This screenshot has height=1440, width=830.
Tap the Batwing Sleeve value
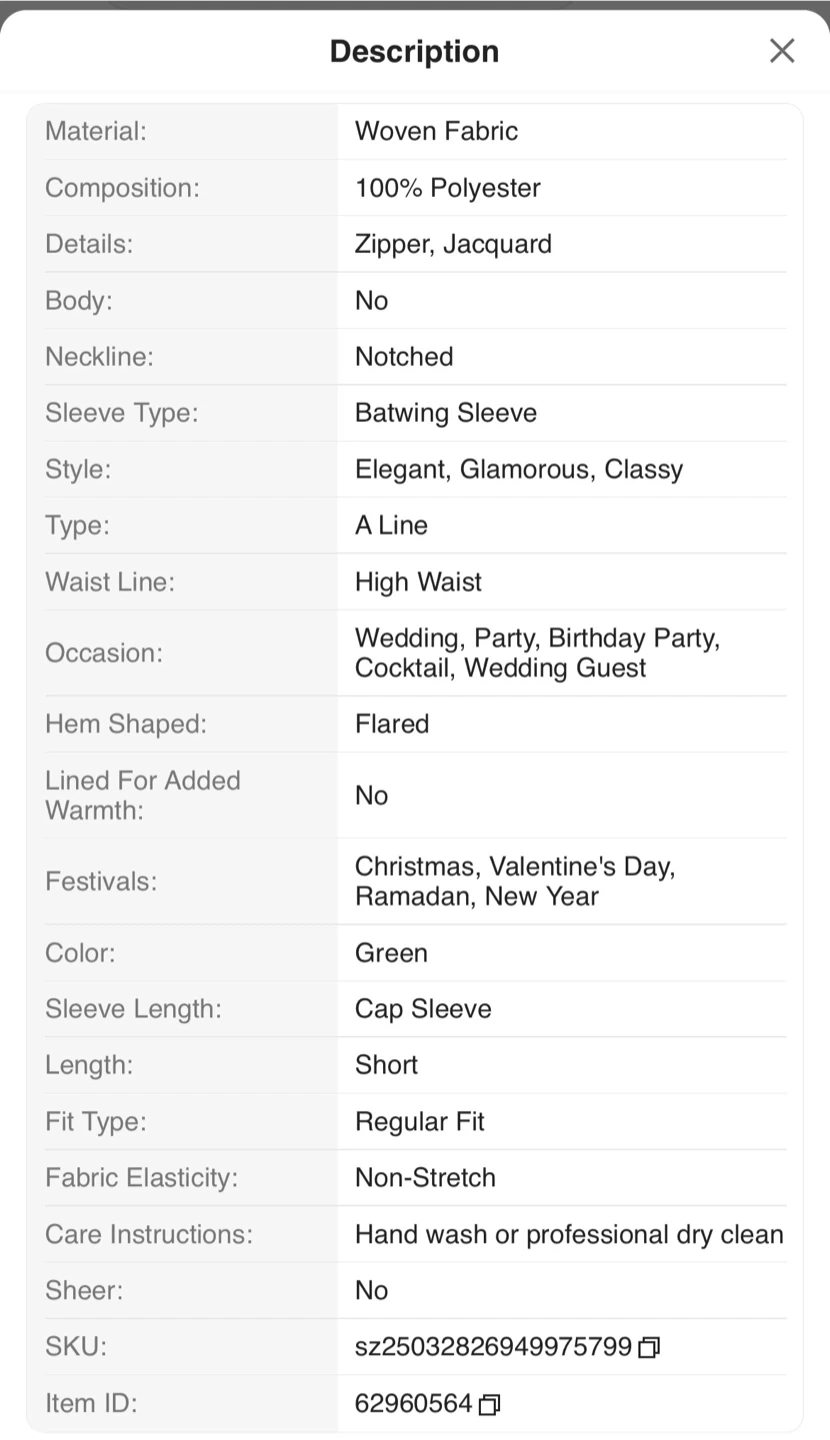(x=445, y=413)
